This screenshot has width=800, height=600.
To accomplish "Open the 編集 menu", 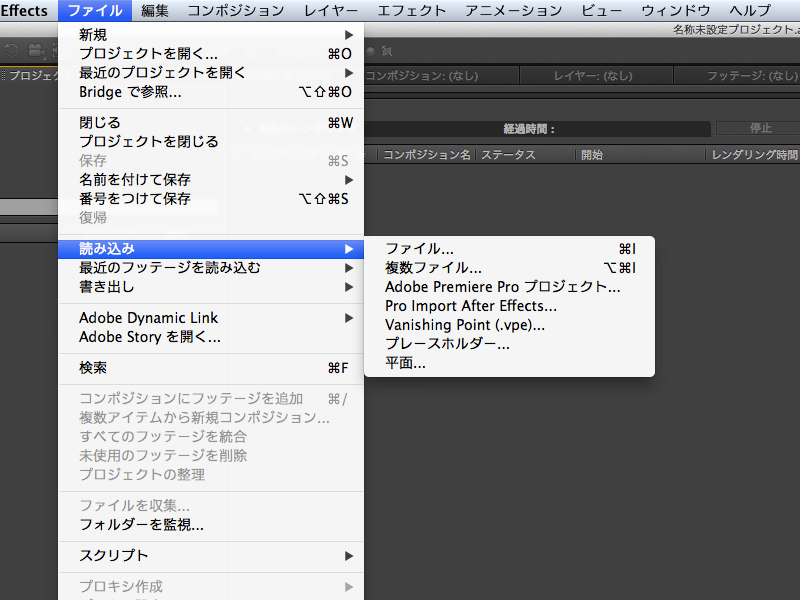I will coord(155,10).
